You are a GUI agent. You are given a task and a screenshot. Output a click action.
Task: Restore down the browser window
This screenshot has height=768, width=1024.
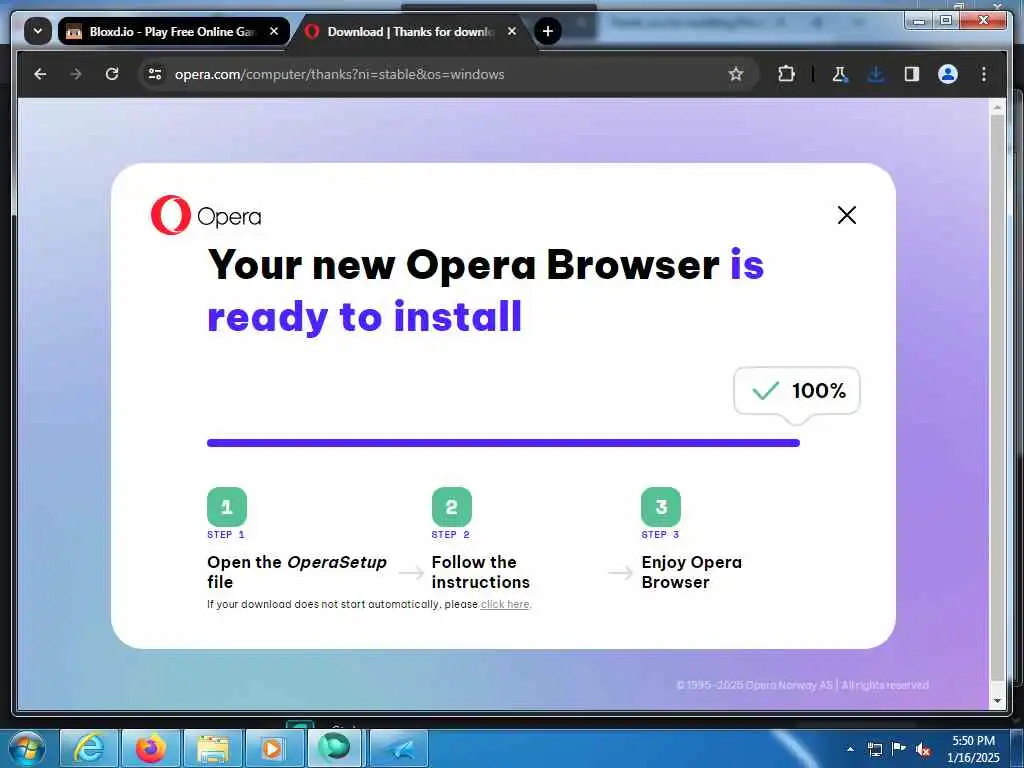(946, 21)
